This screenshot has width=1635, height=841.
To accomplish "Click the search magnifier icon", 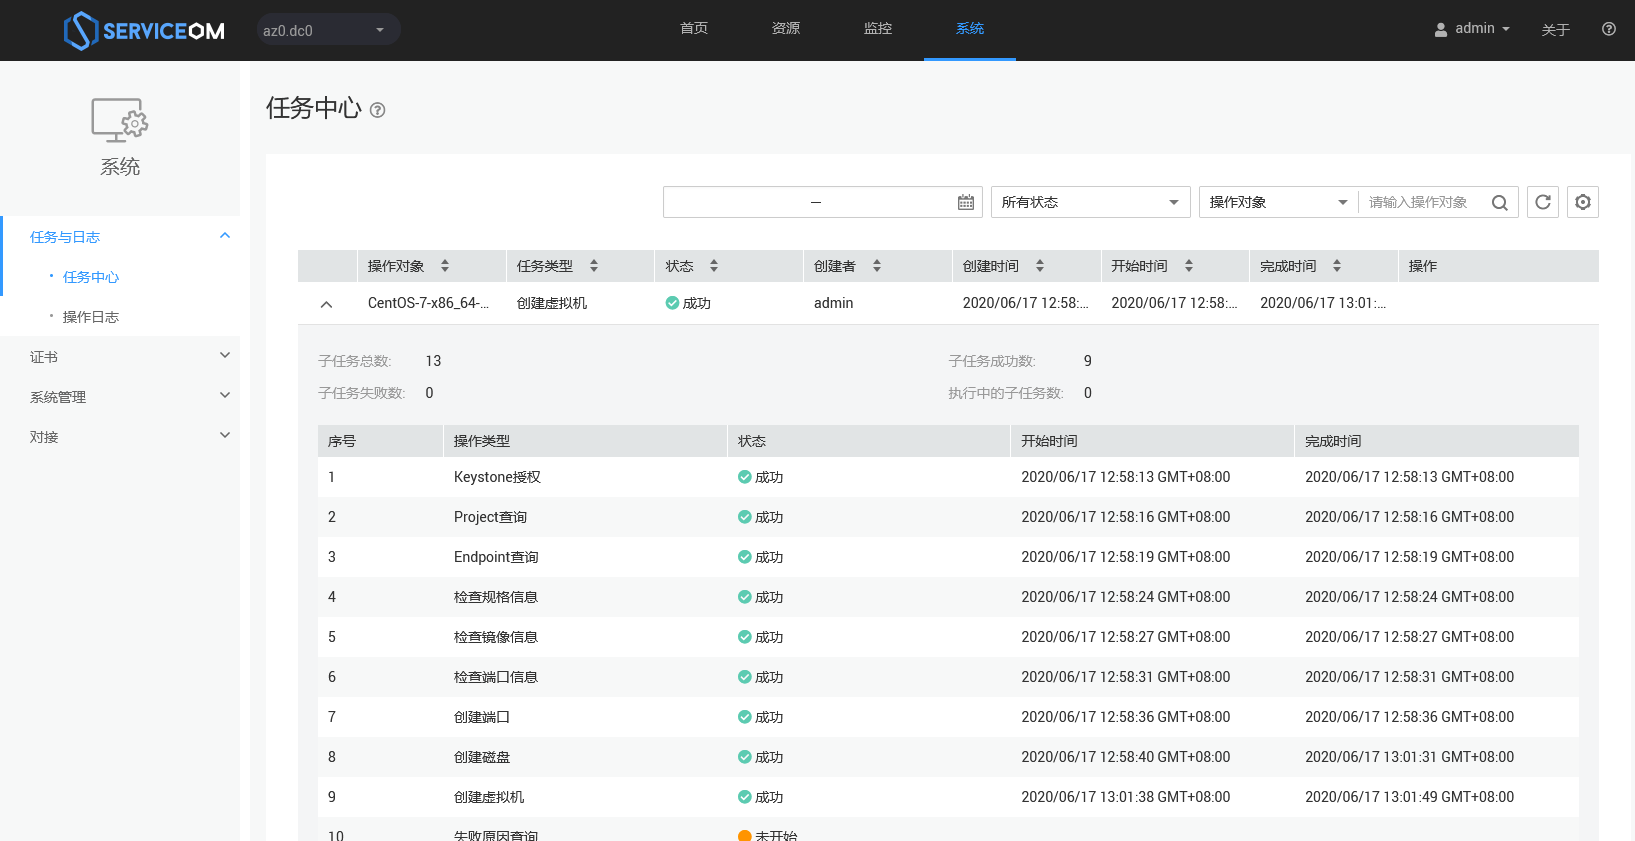I will (1499, 203).
